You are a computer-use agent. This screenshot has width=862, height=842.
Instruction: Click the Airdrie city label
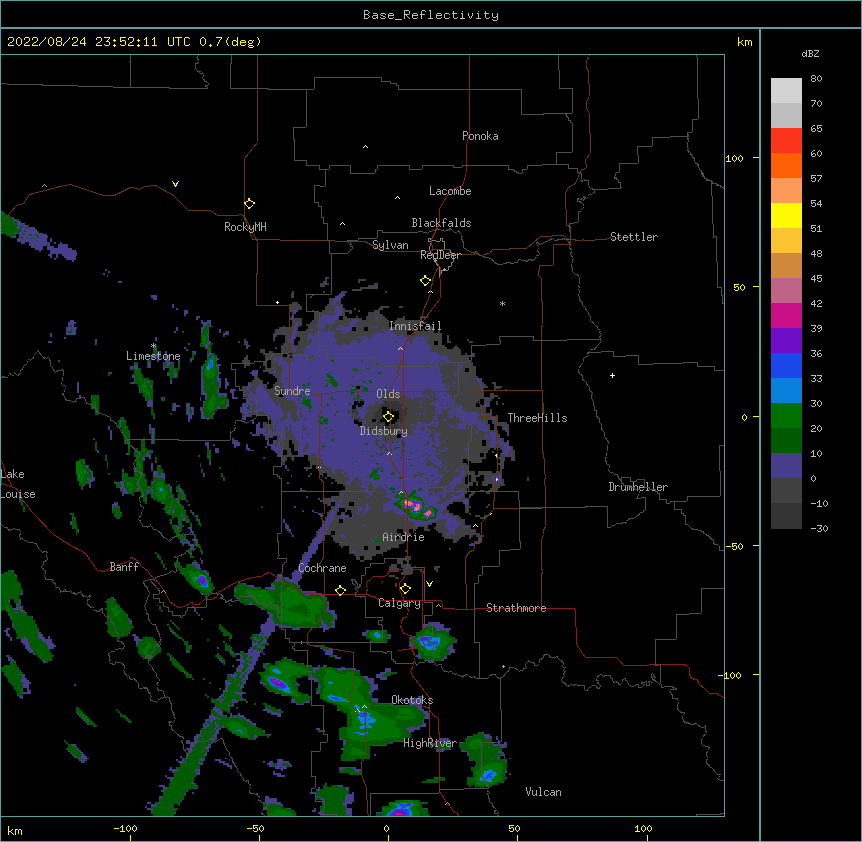pyautogui.click(x=403, y=537)
